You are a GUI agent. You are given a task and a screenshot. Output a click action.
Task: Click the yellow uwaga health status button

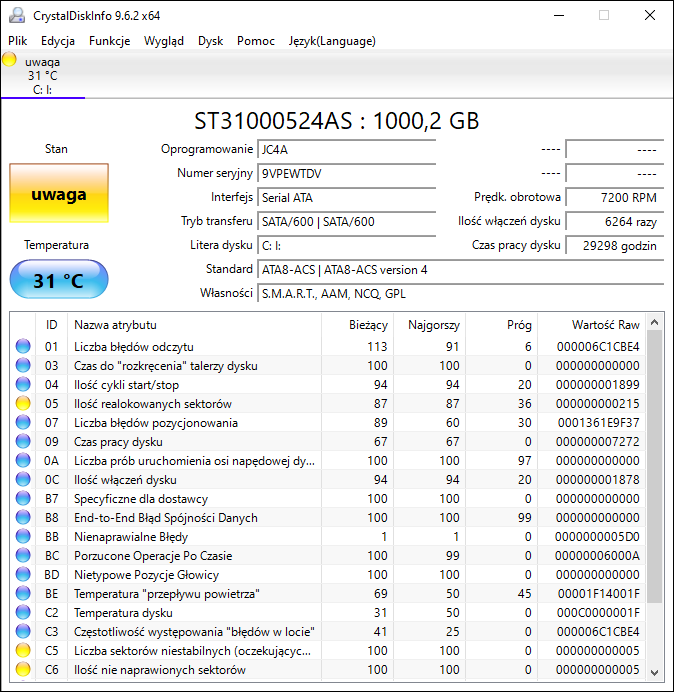59,193
